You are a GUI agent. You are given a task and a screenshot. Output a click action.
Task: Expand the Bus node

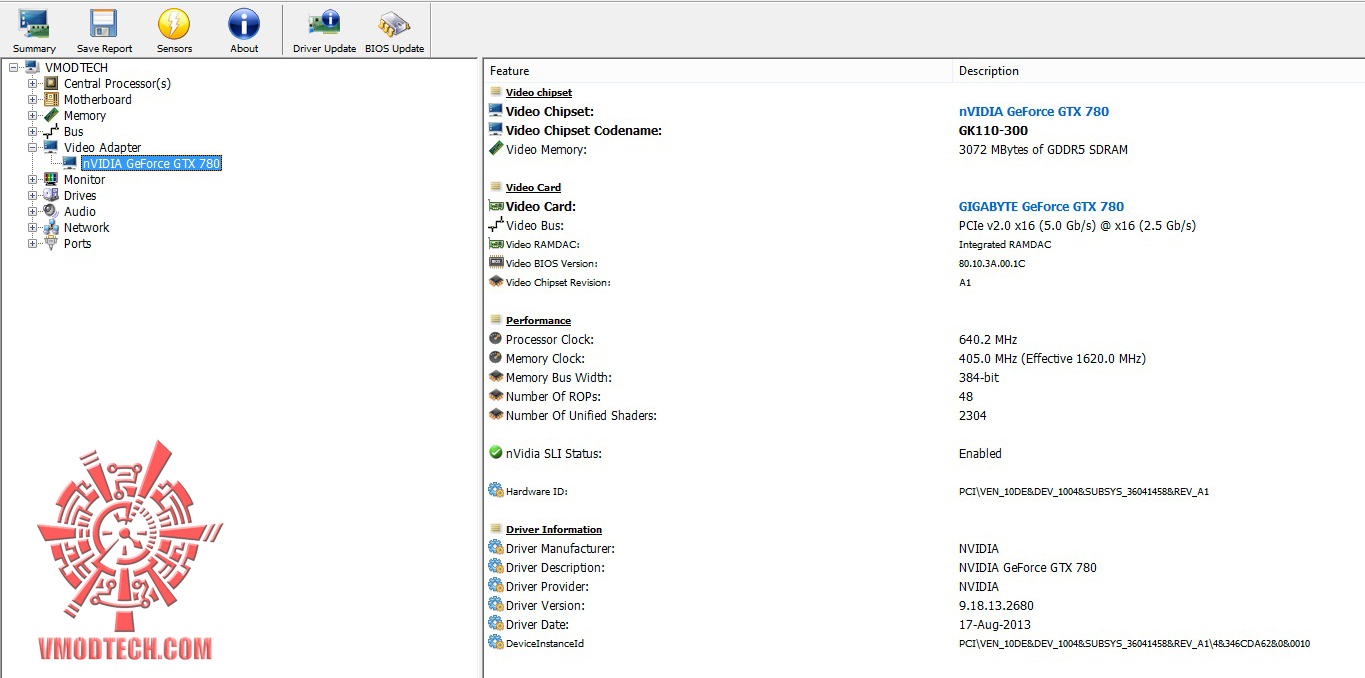click(x=33, y=132)
